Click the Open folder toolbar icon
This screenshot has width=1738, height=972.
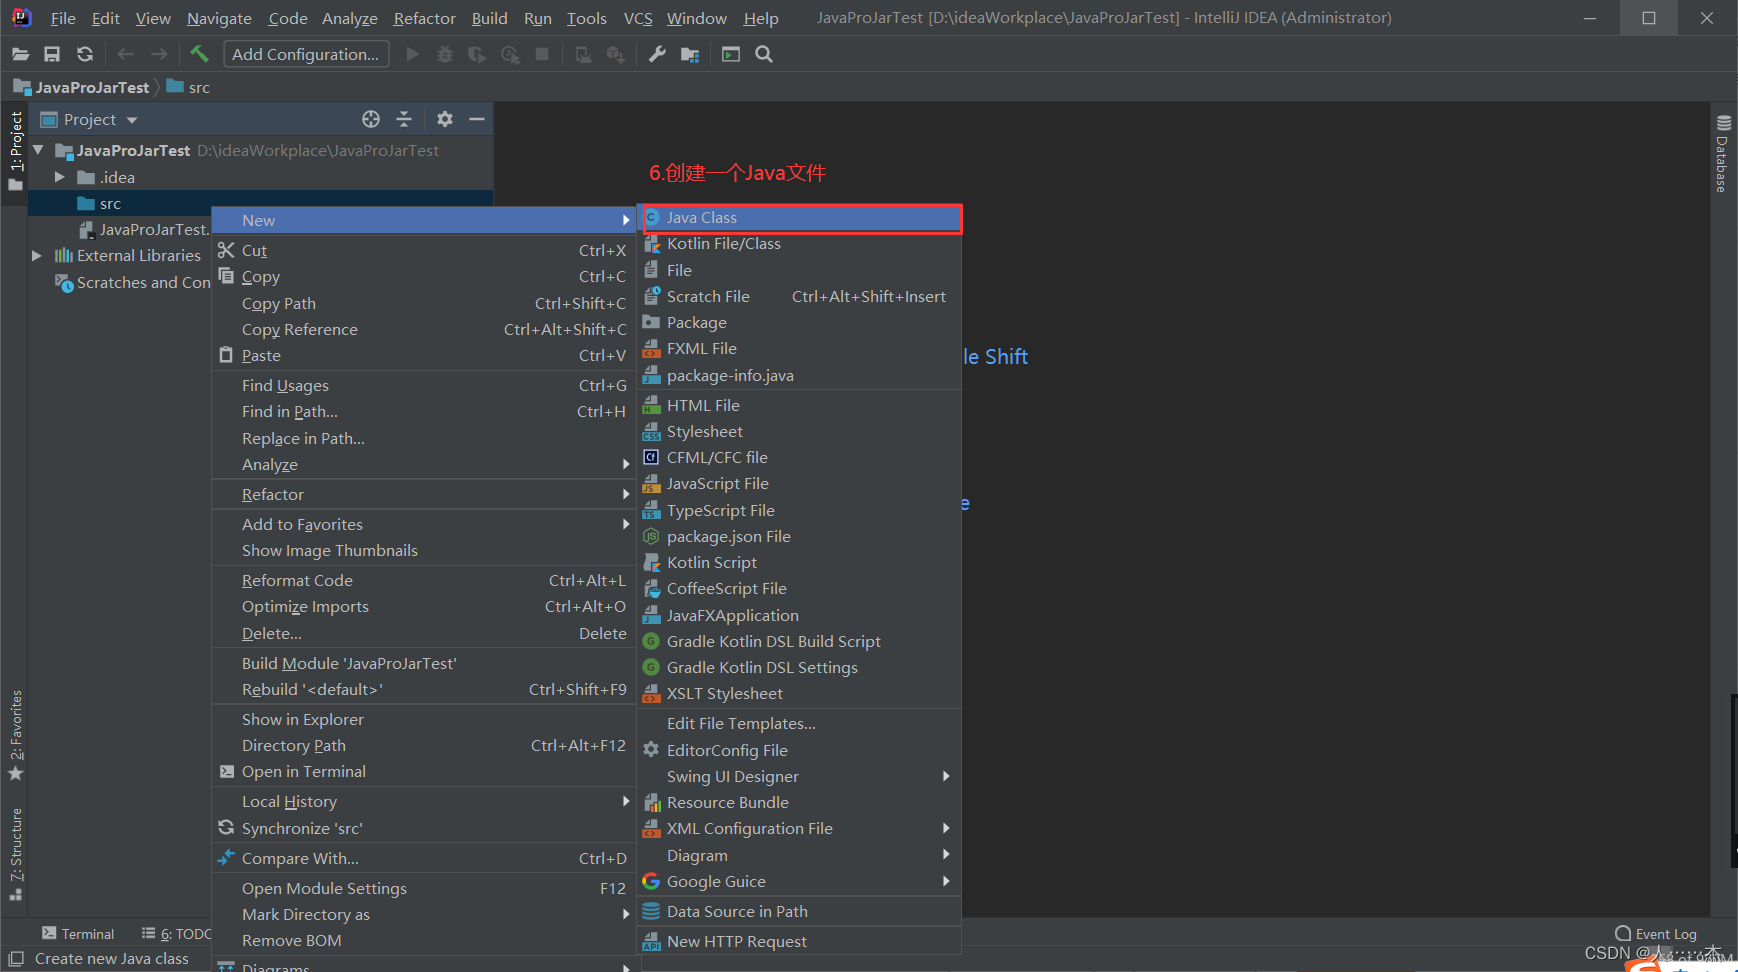[x=20, y=54]
